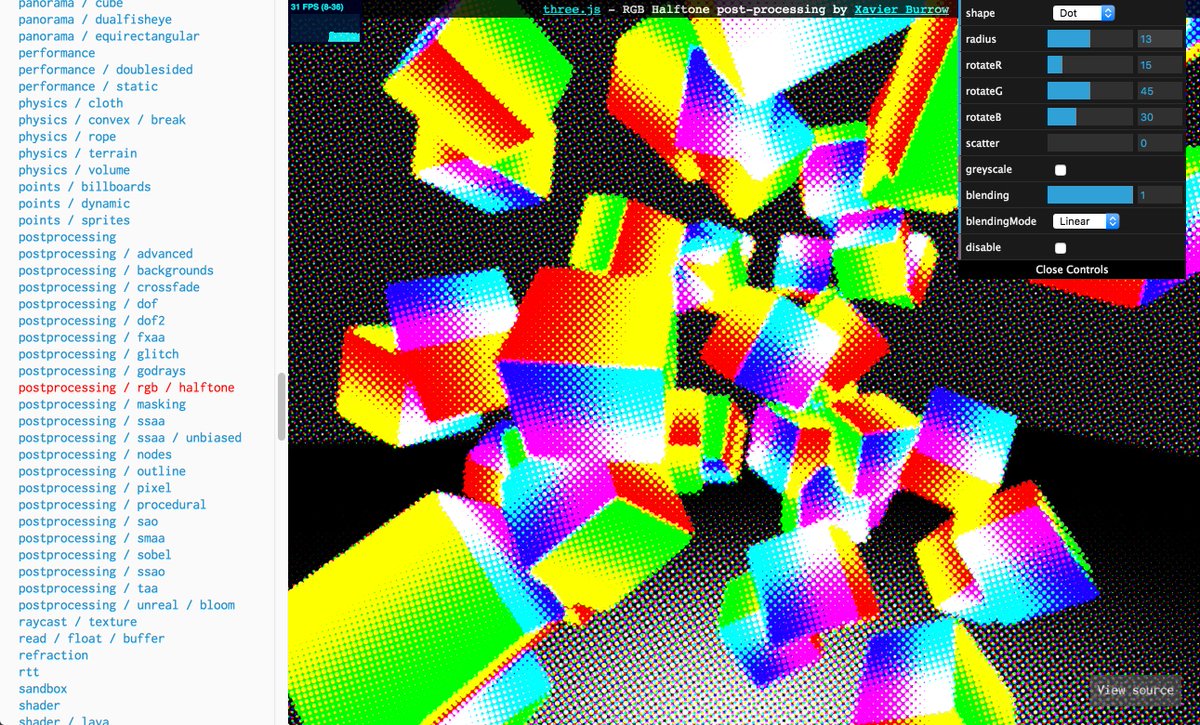
Task: Open postprocessing / masking example
Action: [102, 404]
